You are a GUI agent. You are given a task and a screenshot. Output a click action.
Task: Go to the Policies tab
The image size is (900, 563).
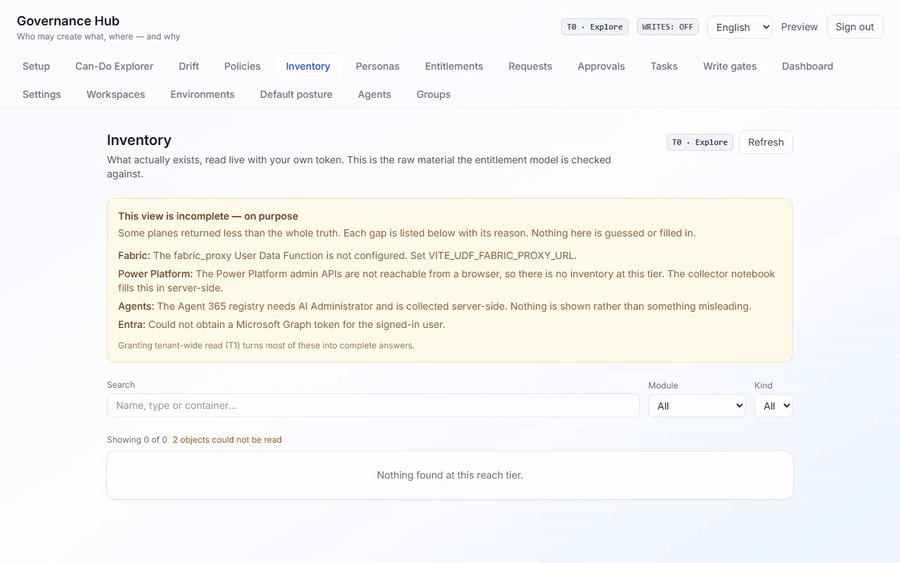[x=242, y=66]
